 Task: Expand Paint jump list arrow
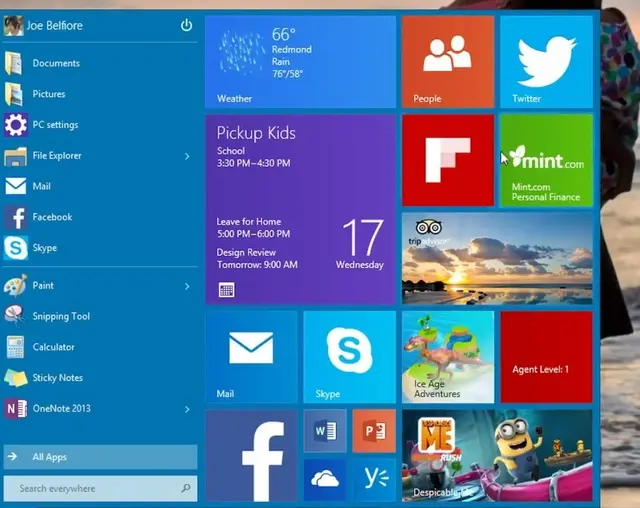[x=187, y=286]
